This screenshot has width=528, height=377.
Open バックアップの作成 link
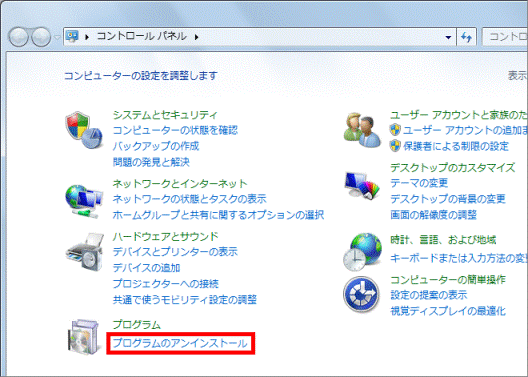156,146
